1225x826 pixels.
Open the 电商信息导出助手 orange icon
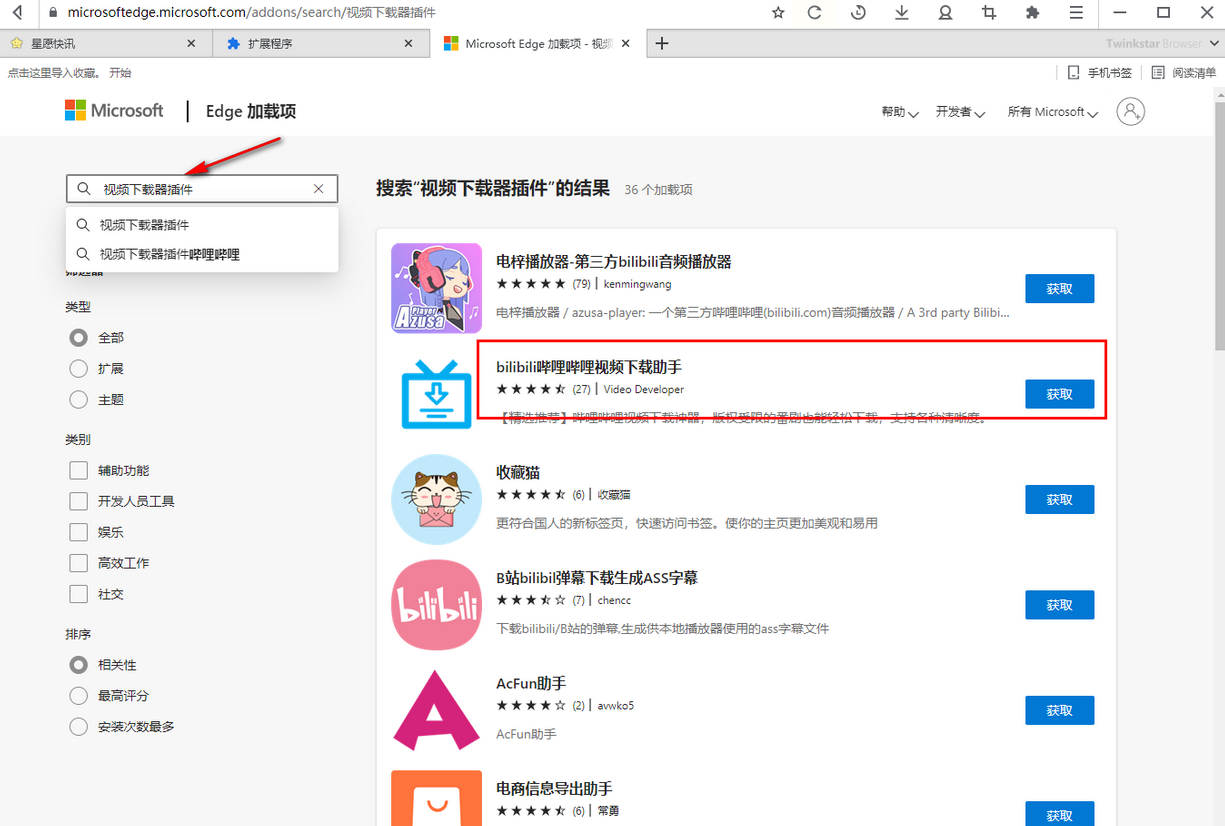coord(436,798)
